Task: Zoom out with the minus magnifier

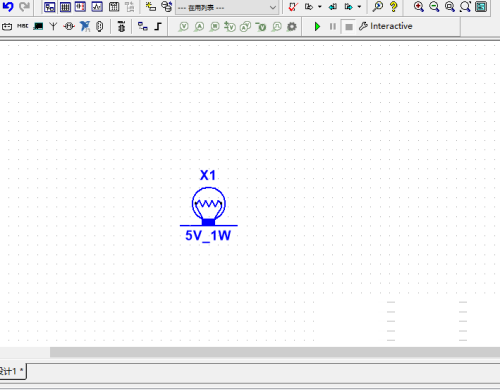Action: (434, 7)
